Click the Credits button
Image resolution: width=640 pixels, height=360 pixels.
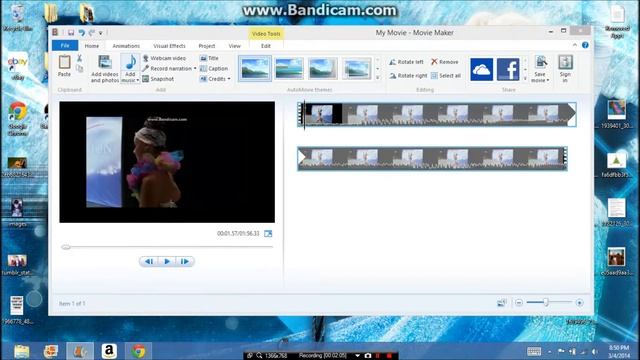click(x=212, y=79)
